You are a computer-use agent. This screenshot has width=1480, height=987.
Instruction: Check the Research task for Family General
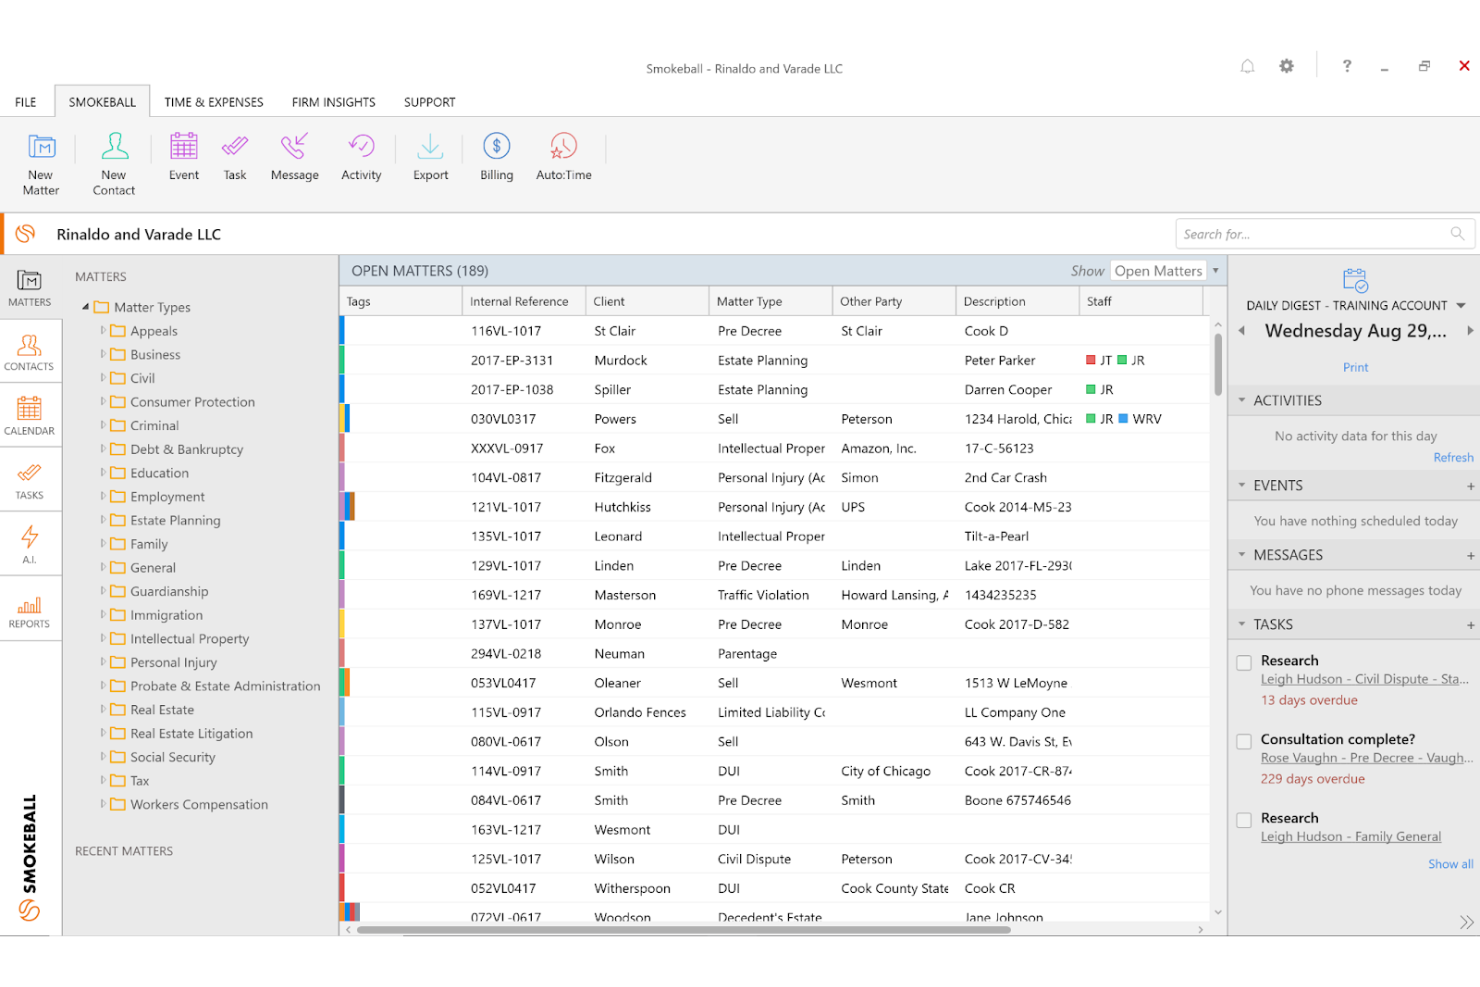1244,820
